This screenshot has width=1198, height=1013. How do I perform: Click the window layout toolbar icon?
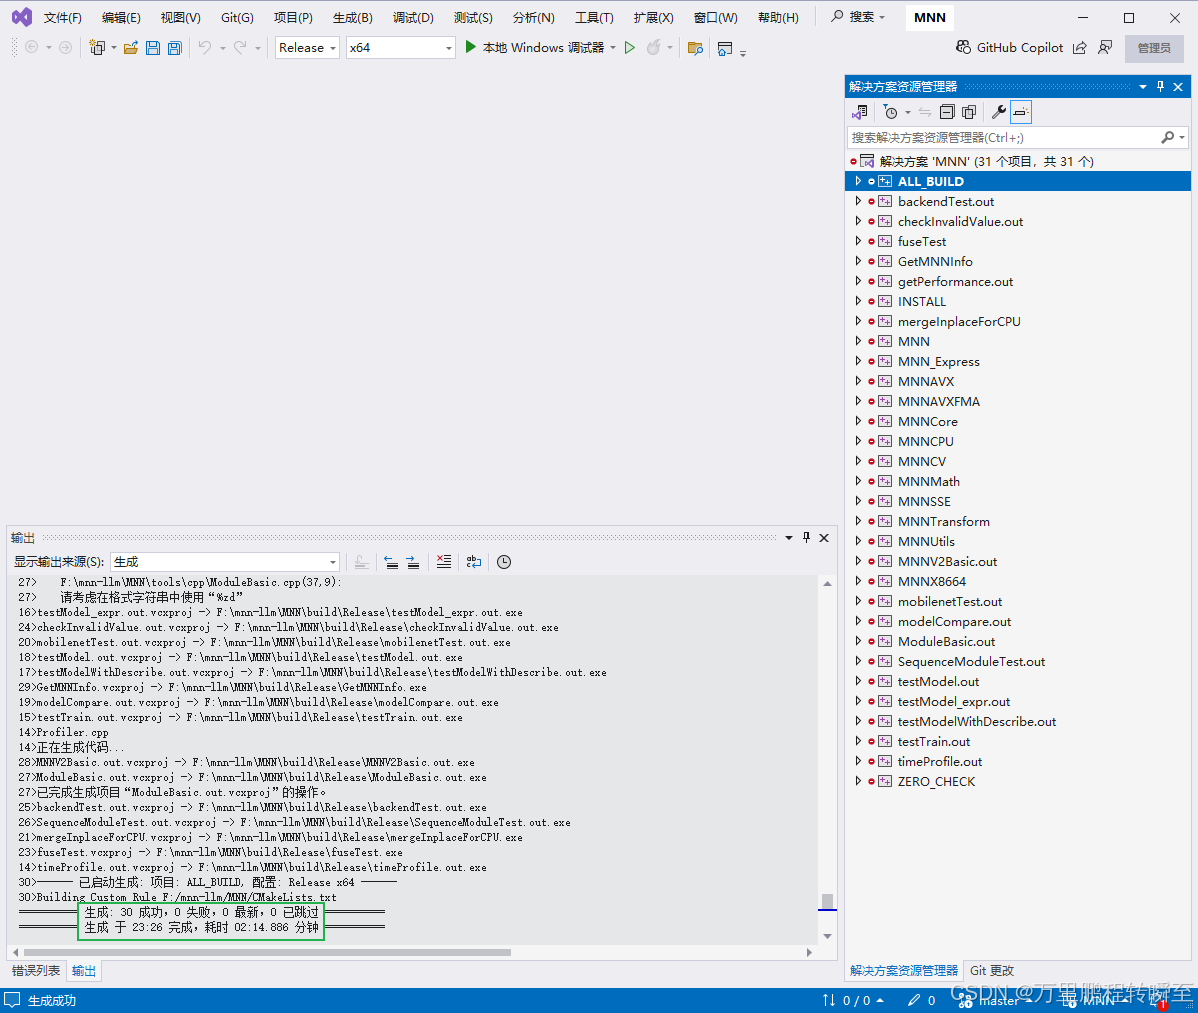pos(725,48)
